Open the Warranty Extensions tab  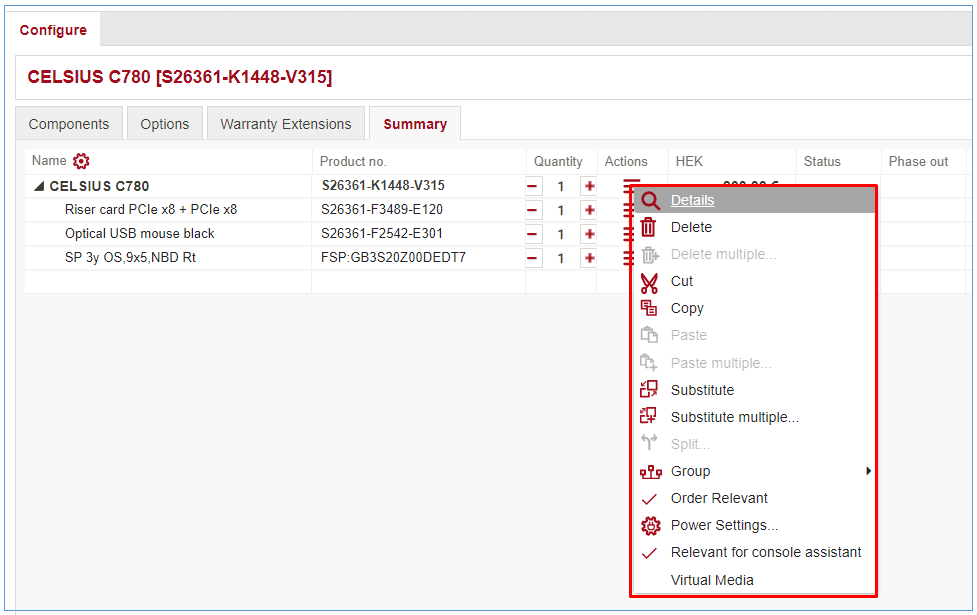pyautogui.click(x=285, y=124)
